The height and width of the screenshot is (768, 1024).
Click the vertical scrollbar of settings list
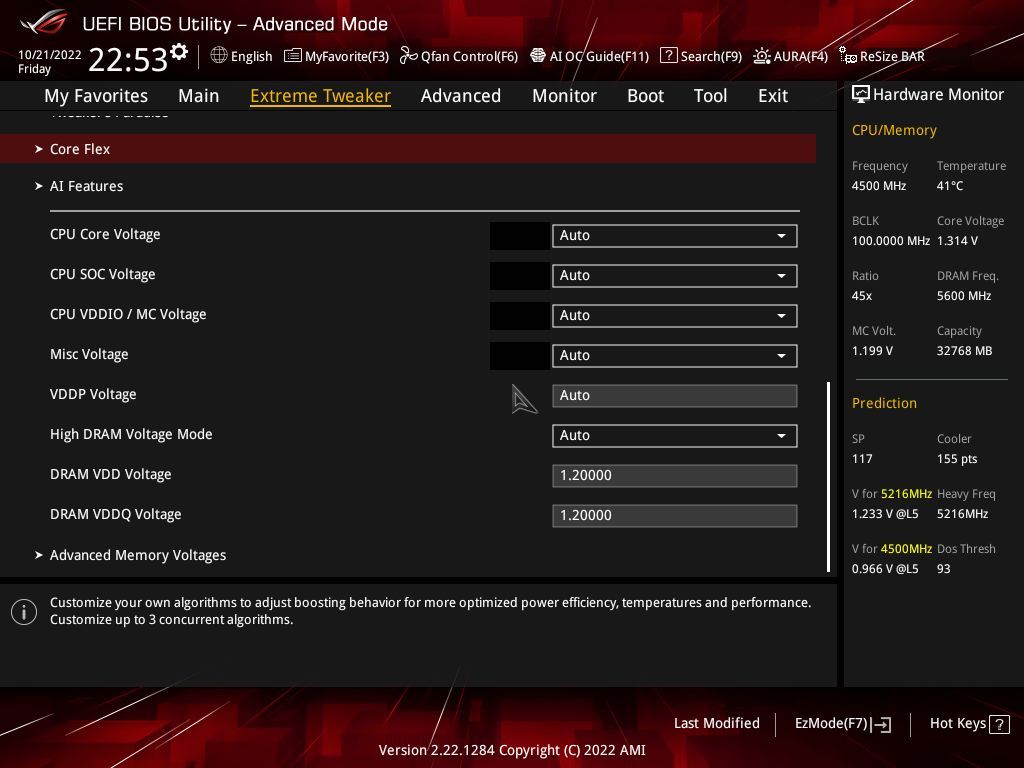coord(828,477)
